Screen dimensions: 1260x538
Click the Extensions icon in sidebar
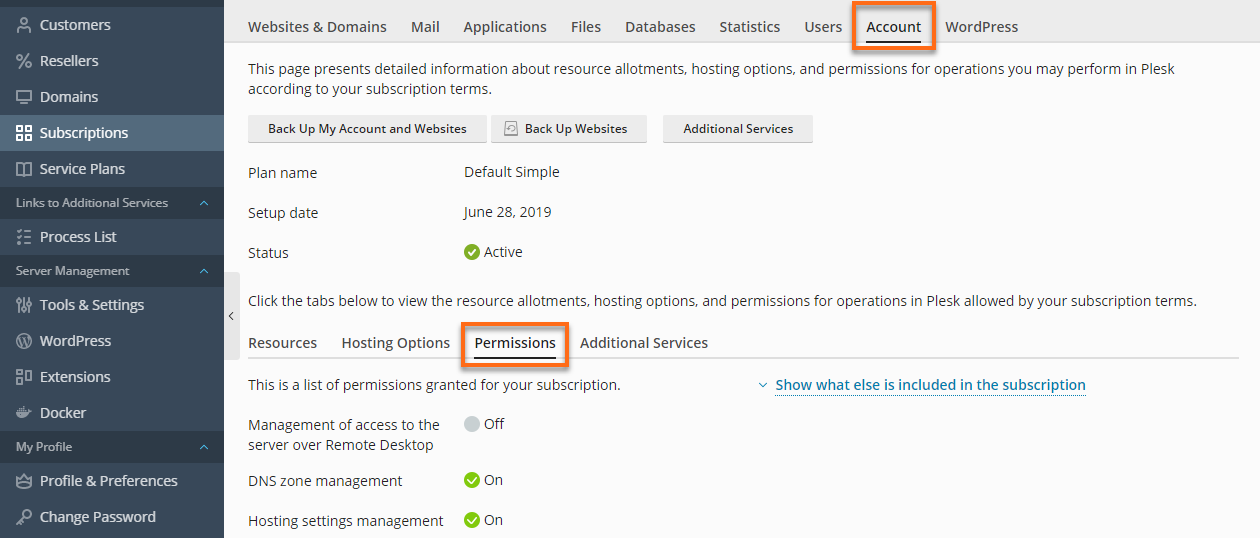coord(24,377)
